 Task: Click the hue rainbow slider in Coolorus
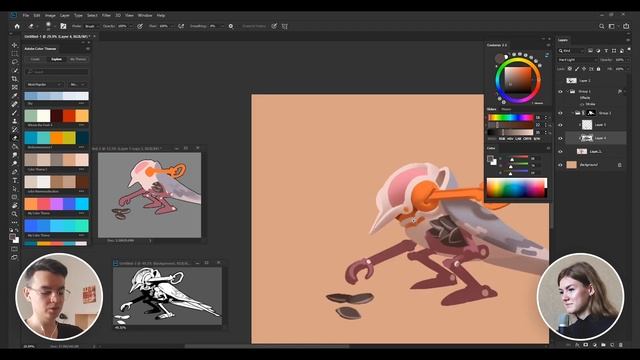pyautogui.click(x=511, y=118)
